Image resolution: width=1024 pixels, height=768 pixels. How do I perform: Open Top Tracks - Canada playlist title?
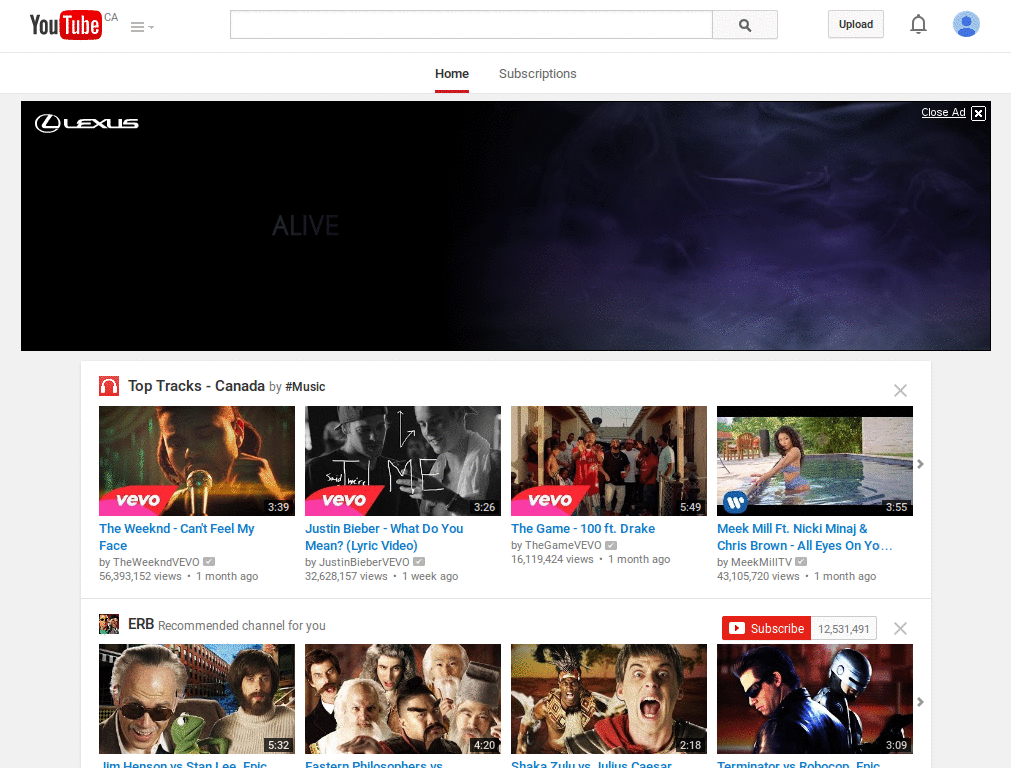(196, 386)
